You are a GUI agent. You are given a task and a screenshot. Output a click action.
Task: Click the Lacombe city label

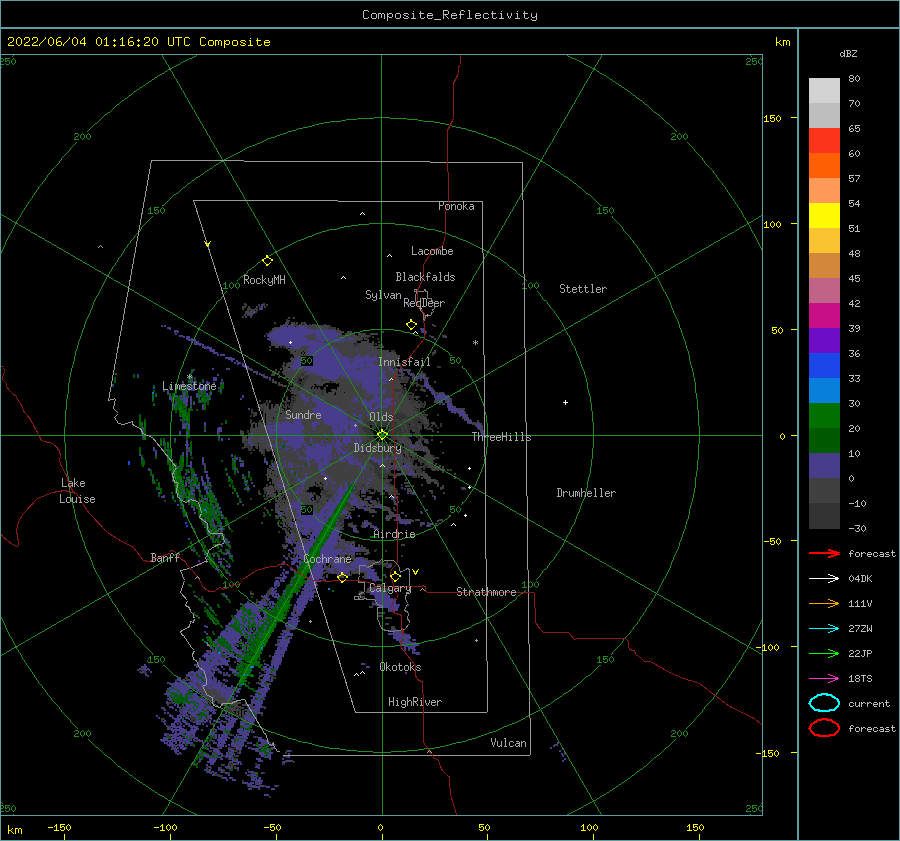[x=432, y=251]
